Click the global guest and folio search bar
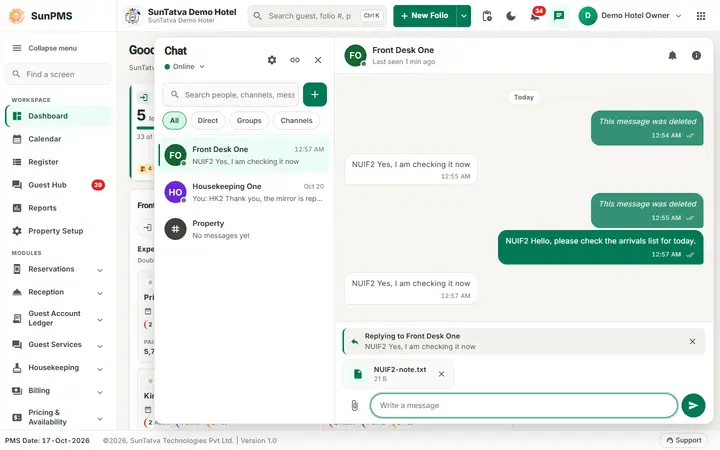 click(x=317, y=16)
